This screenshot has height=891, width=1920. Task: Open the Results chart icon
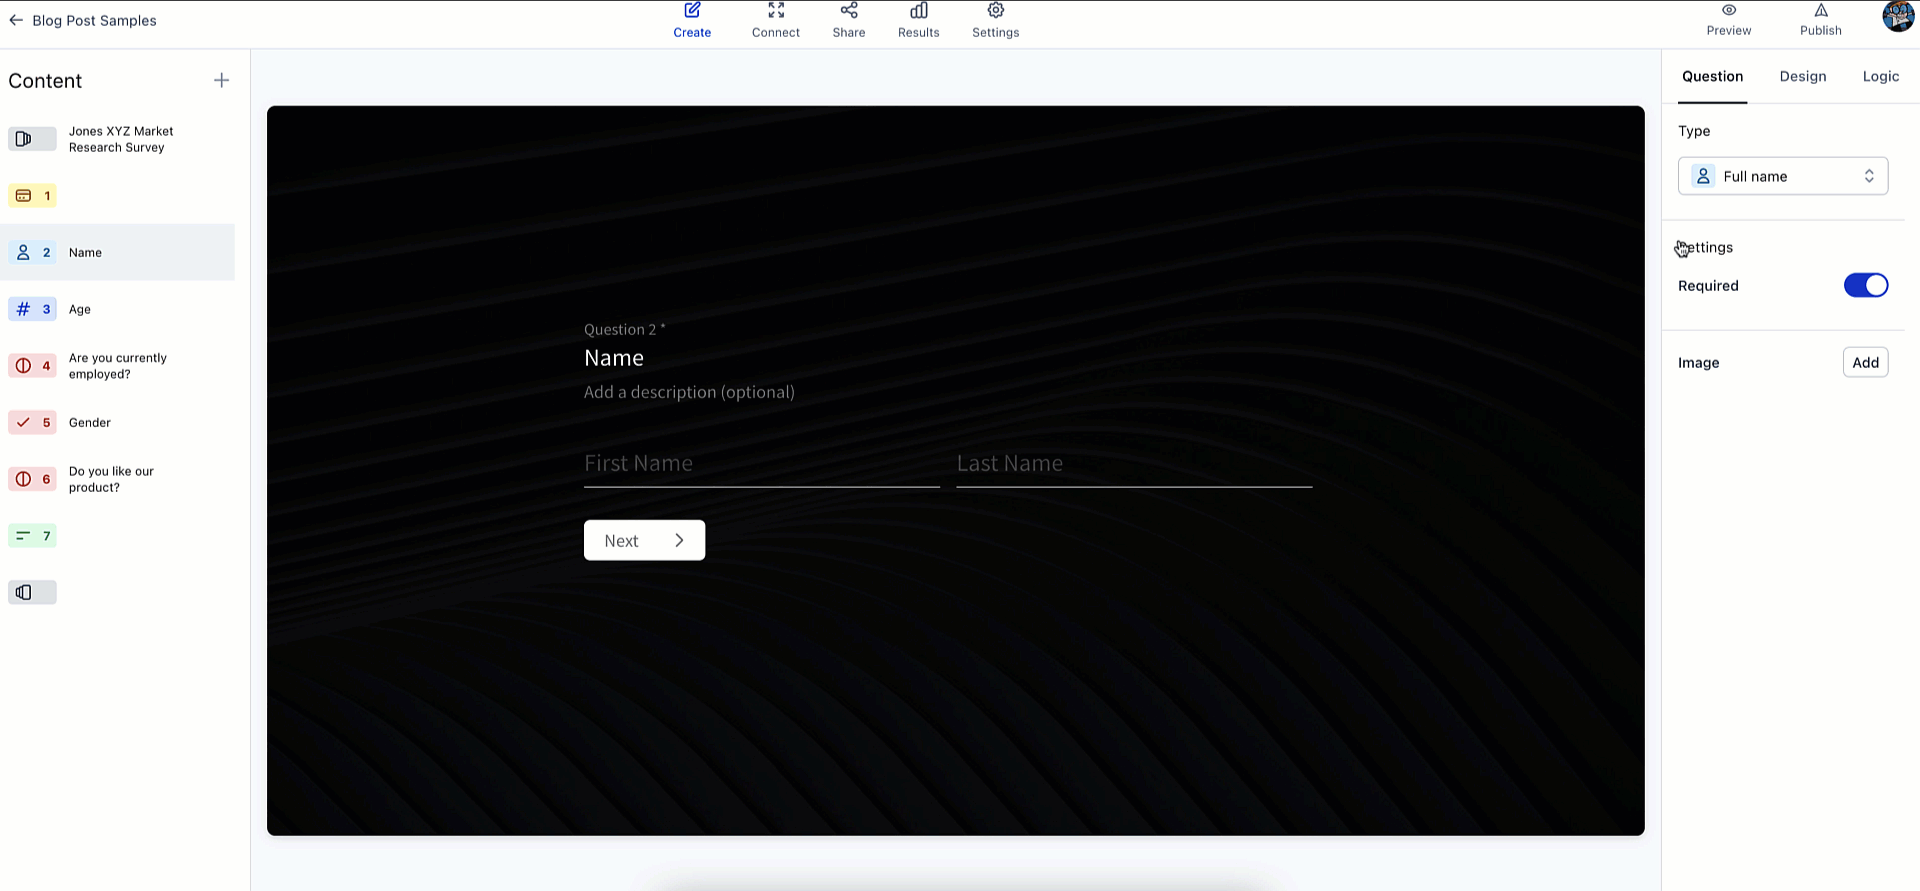(918, 11)
